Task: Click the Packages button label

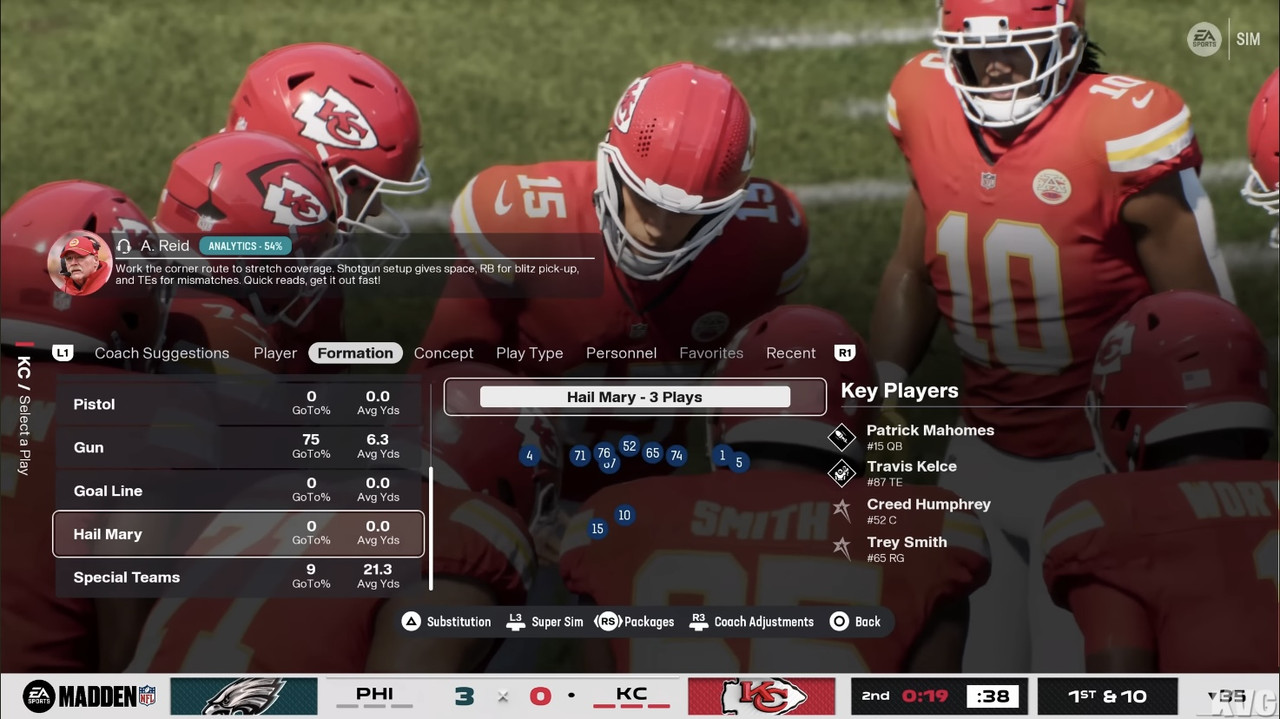Action: [649, 621]
